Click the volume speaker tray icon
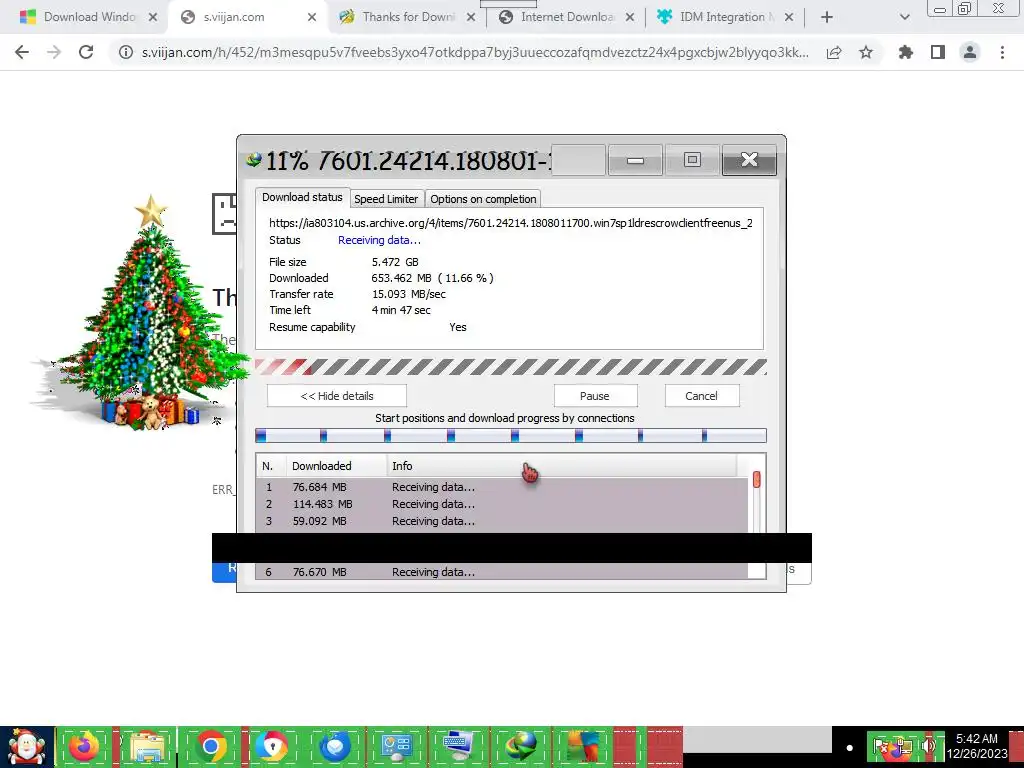This screenshot has width=1024, height=768. (926, 747)
